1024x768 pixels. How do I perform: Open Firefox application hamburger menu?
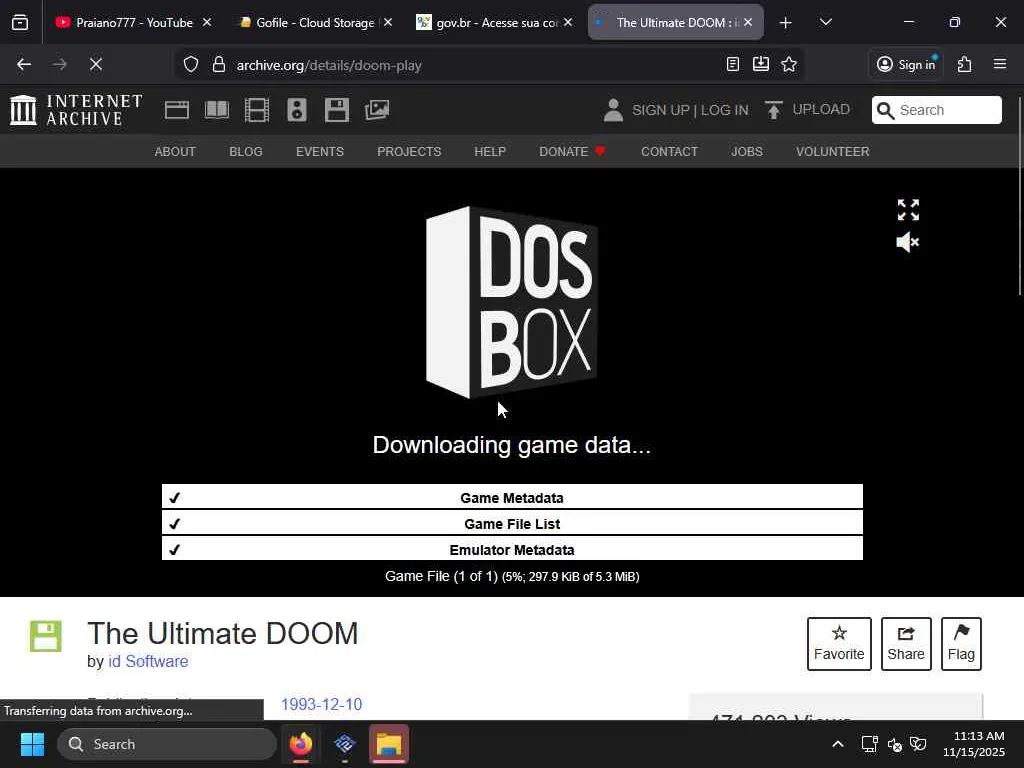[1000, 64]
